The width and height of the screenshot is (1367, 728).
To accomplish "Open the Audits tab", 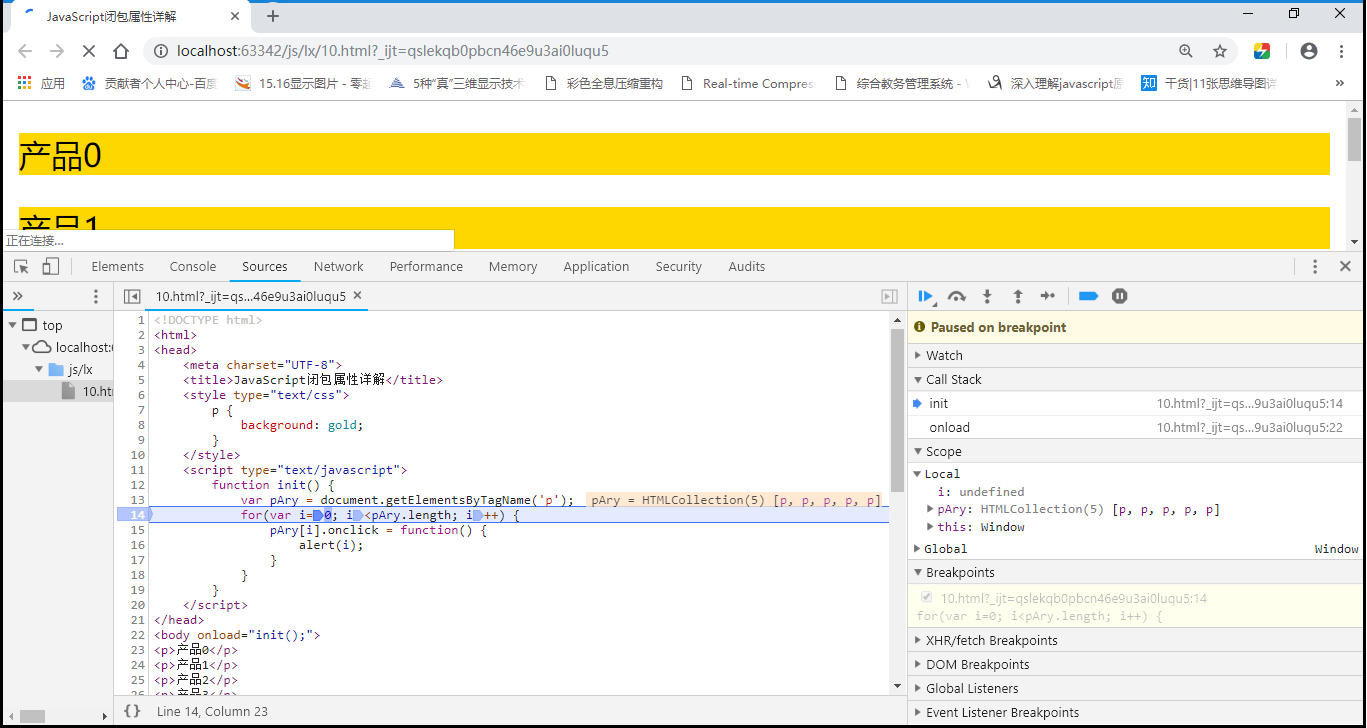I will pos(747,267).
